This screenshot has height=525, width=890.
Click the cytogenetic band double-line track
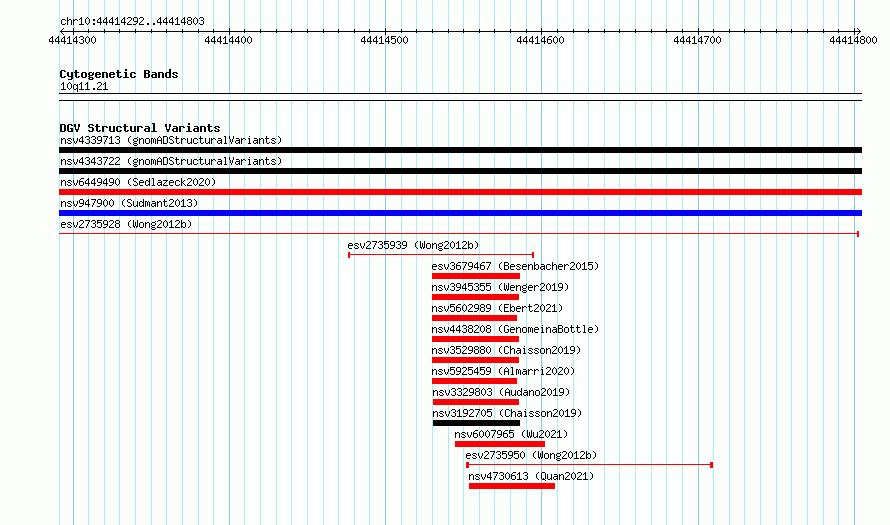[x=460, y=97]
